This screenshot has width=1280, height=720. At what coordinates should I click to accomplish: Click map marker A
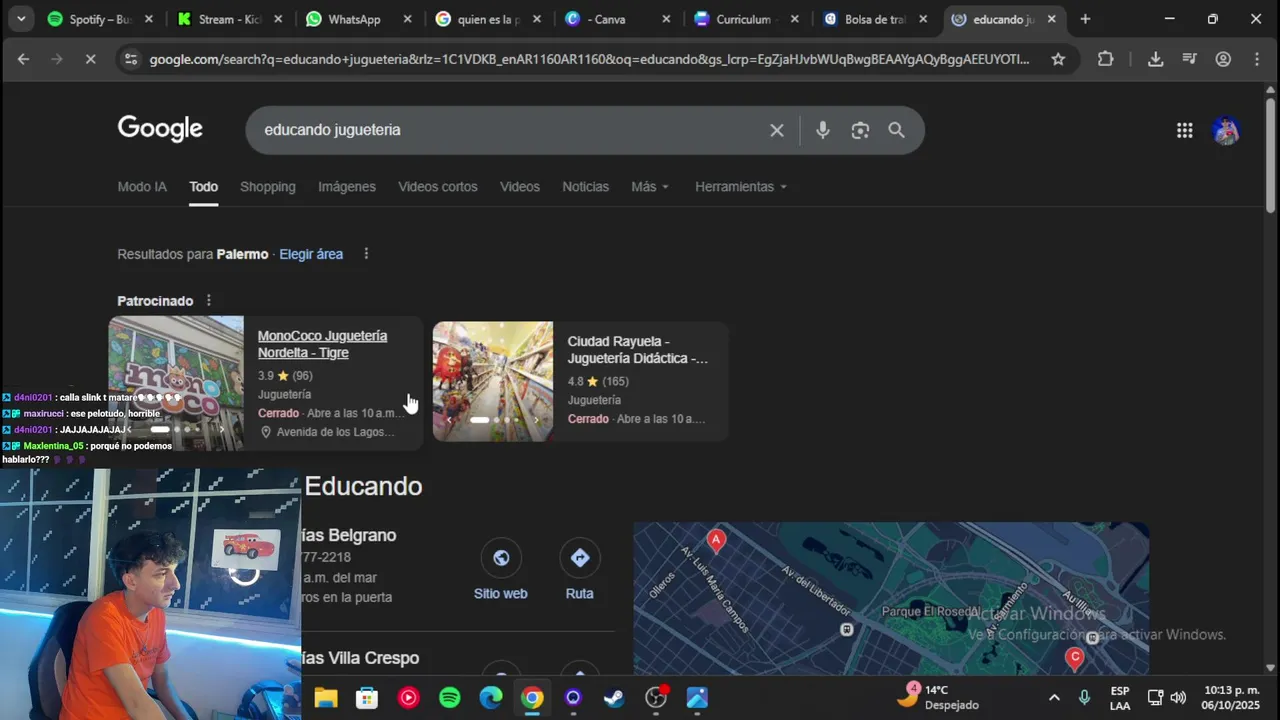[x=716, y=541]
